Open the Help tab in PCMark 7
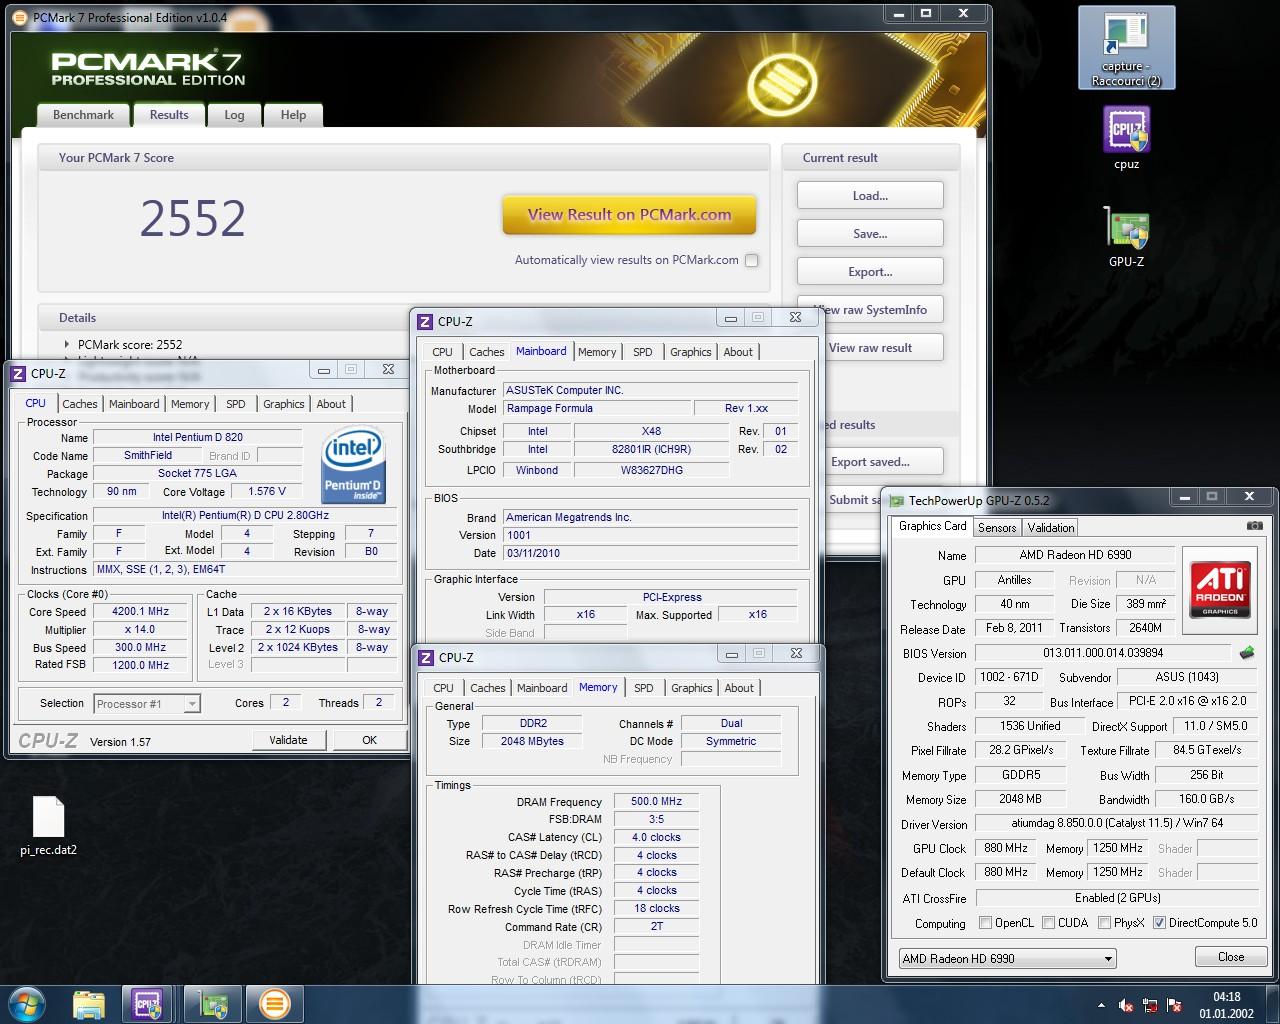Screen dimensions: 1280x1024 coord(293,115)
